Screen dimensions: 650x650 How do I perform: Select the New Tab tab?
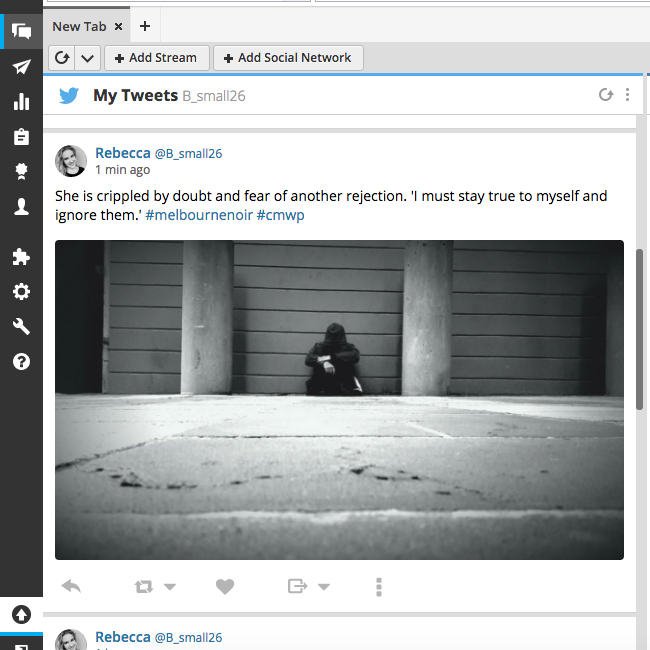(x=79, y=27)
